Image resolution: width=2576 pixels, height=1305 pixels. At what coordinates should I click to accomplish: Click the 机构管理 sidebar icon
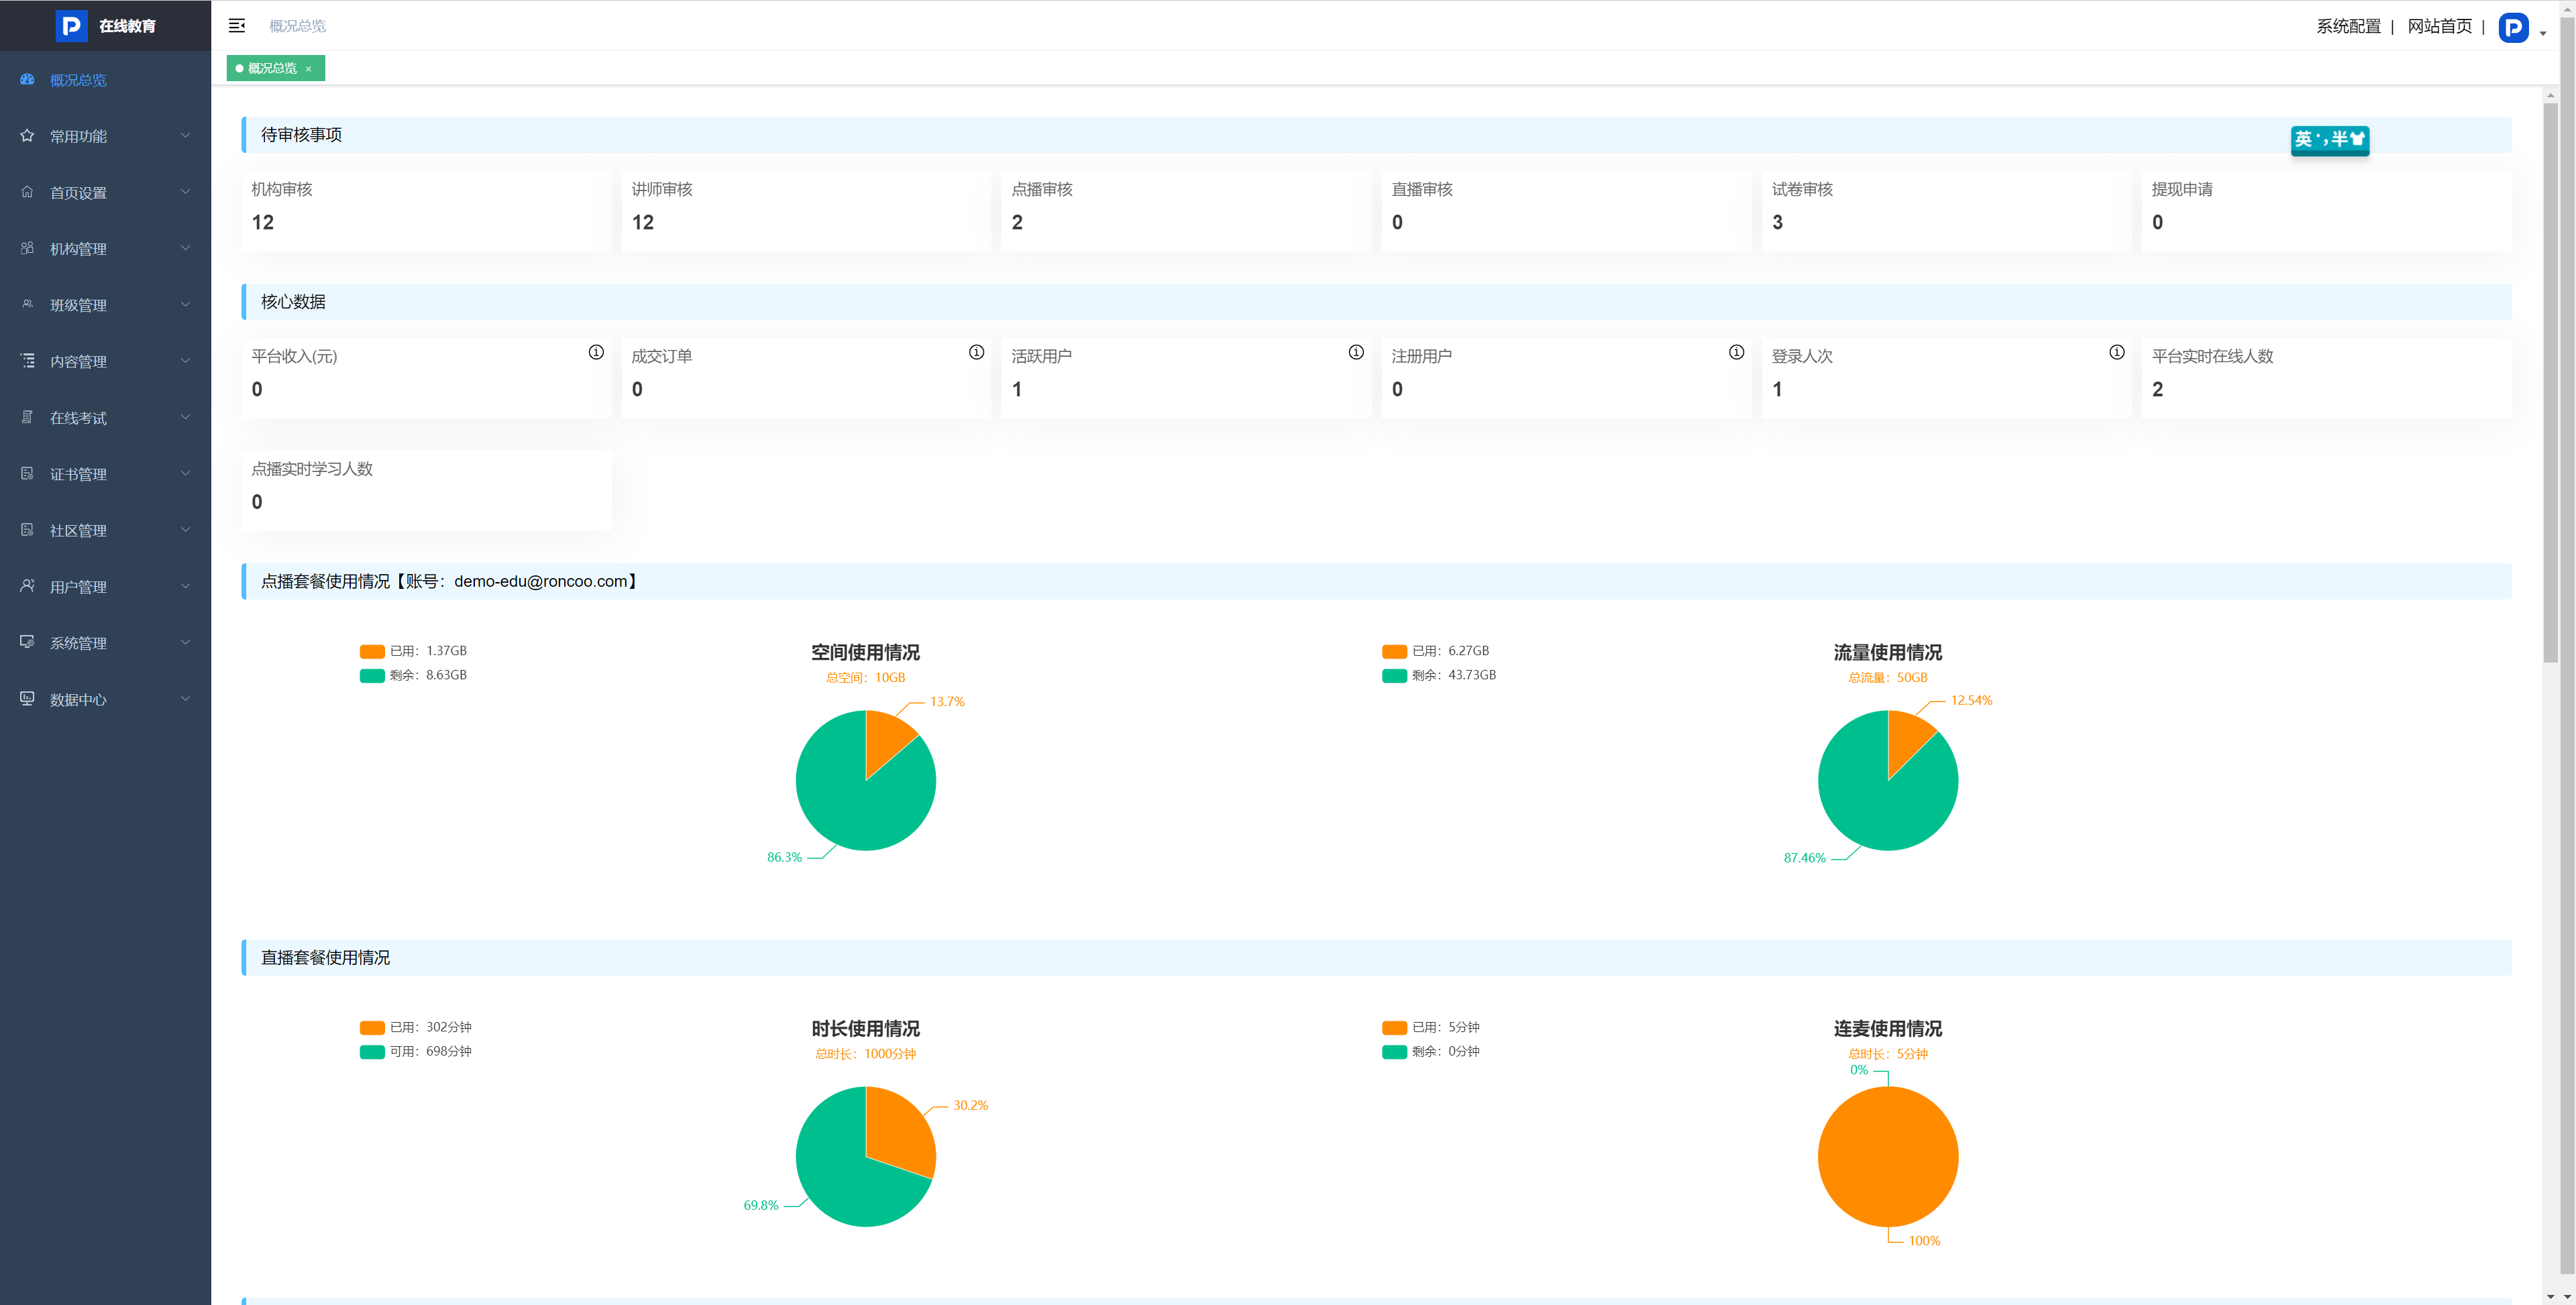(x=27, y=248)
